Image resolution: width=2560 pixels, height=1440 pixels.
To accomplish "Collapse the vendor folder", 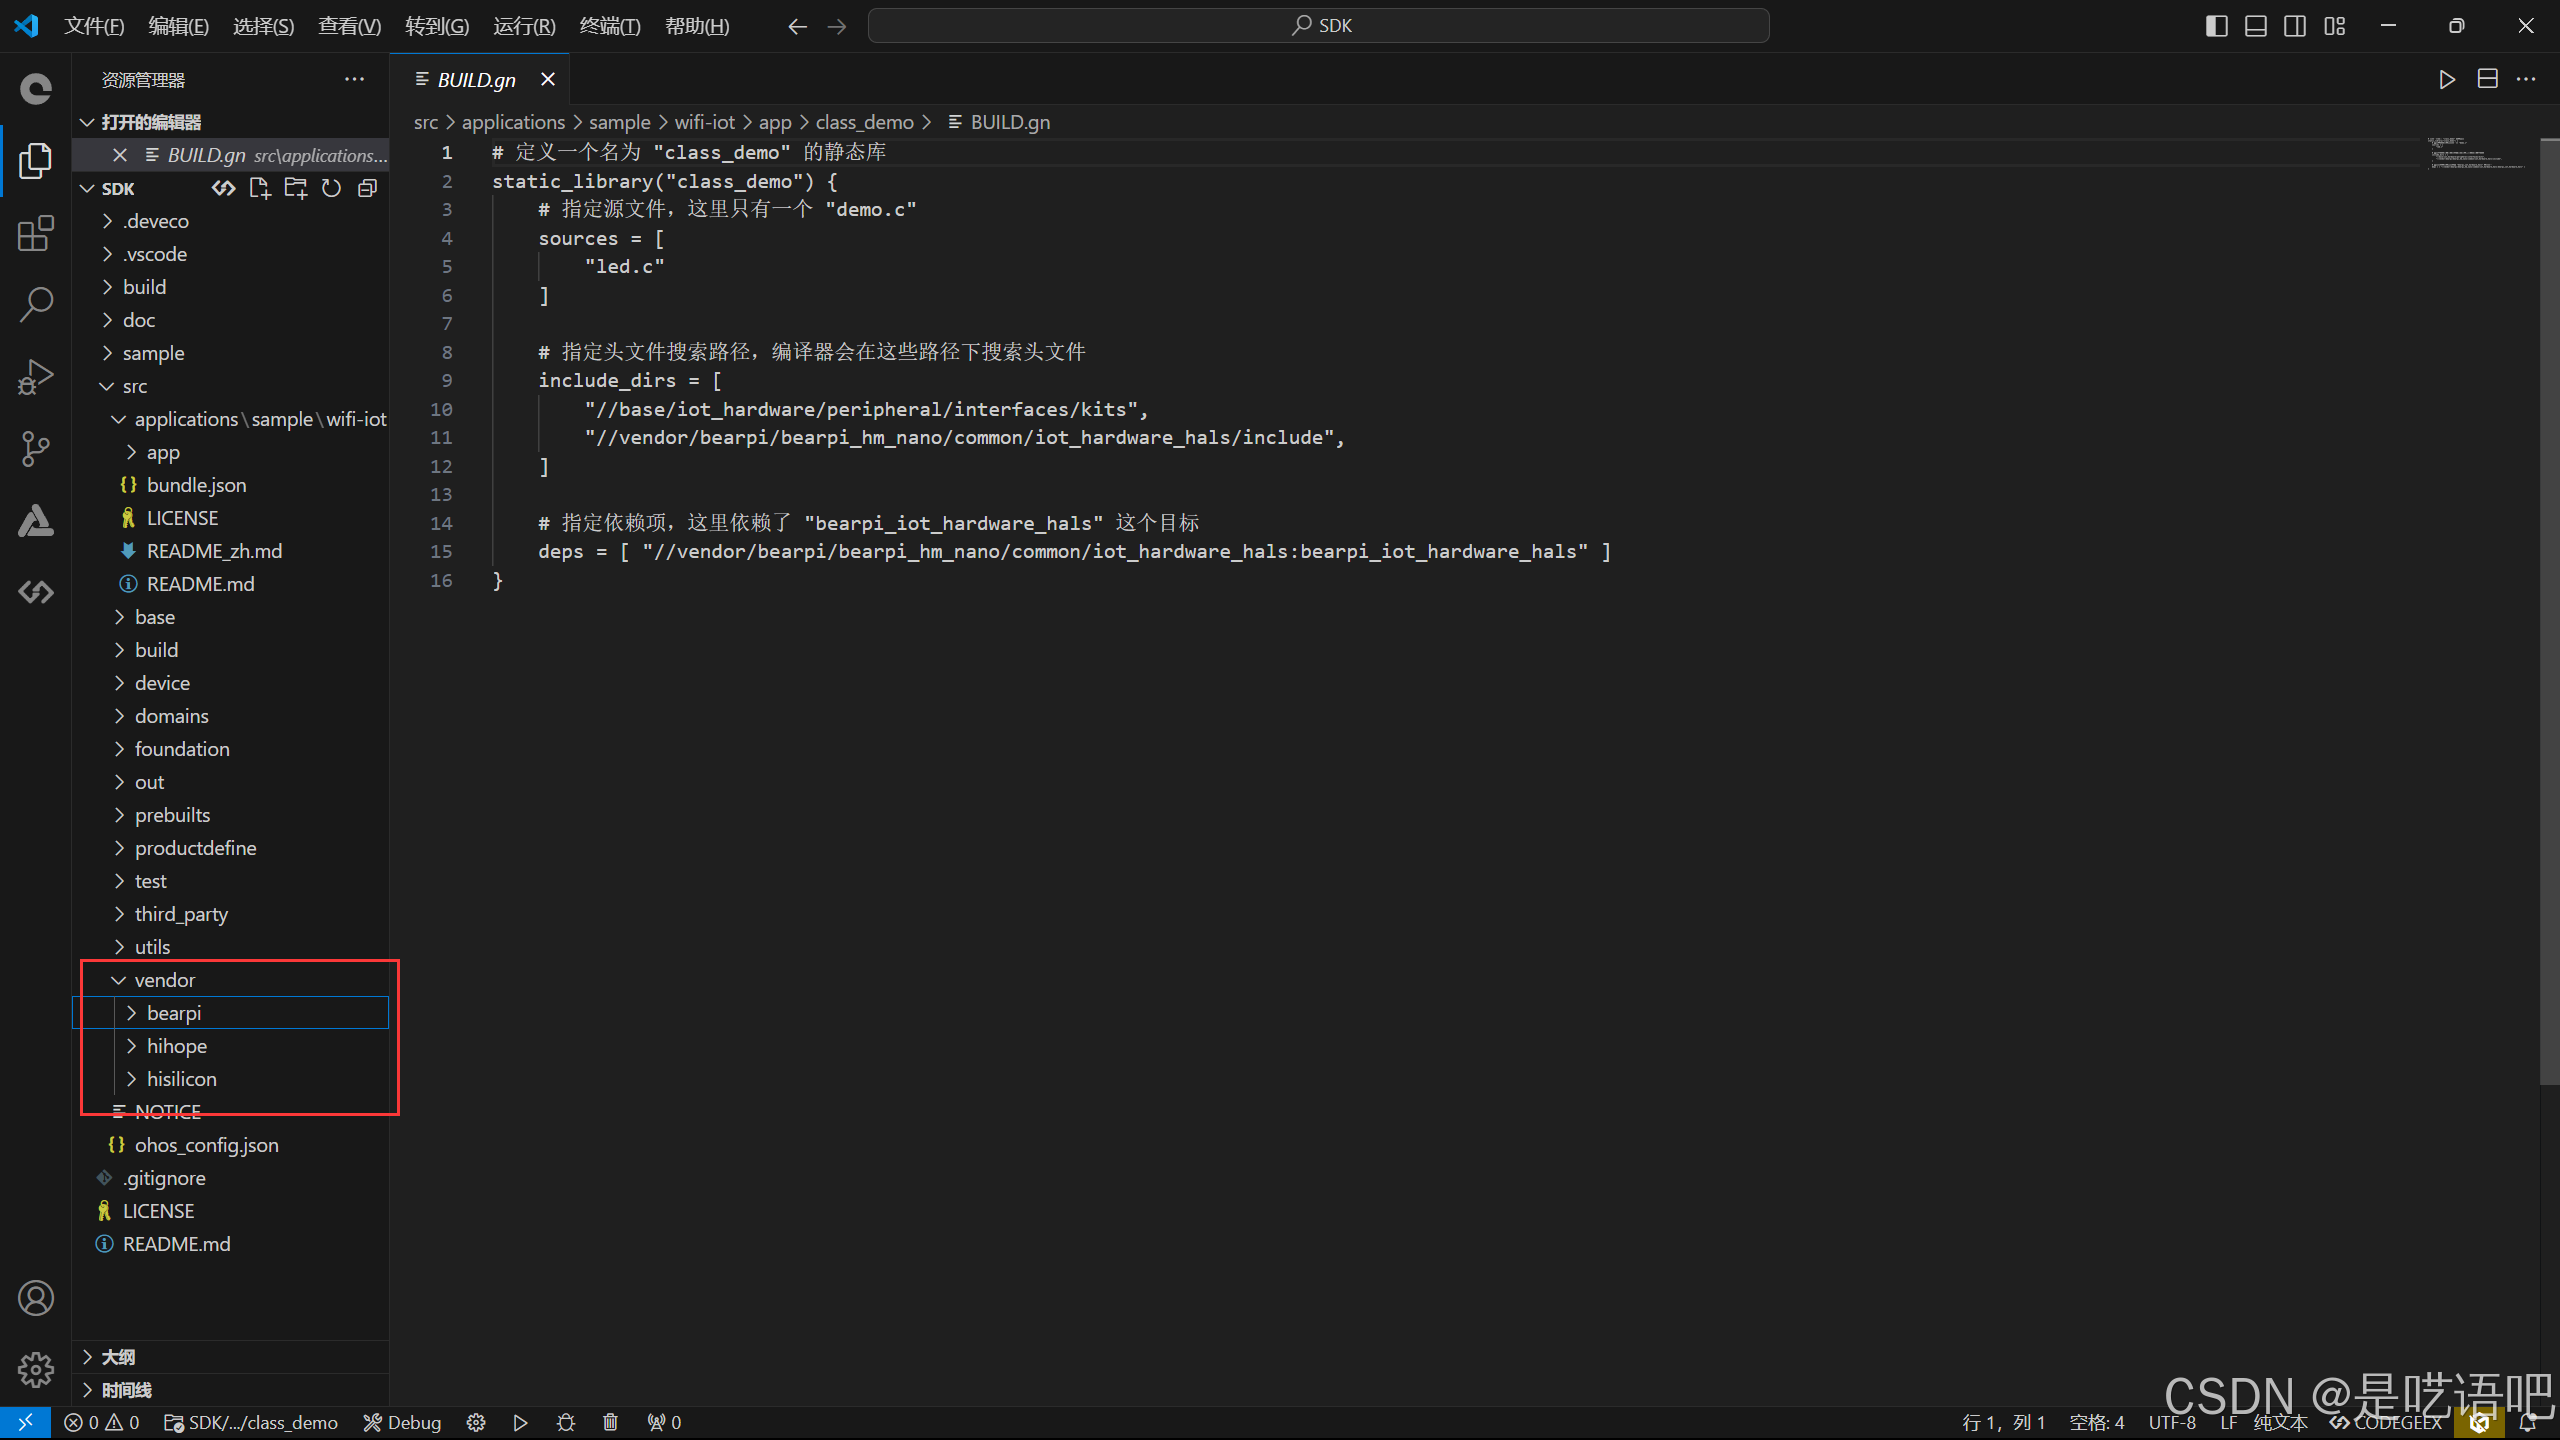I will click(x=164, y=980).
